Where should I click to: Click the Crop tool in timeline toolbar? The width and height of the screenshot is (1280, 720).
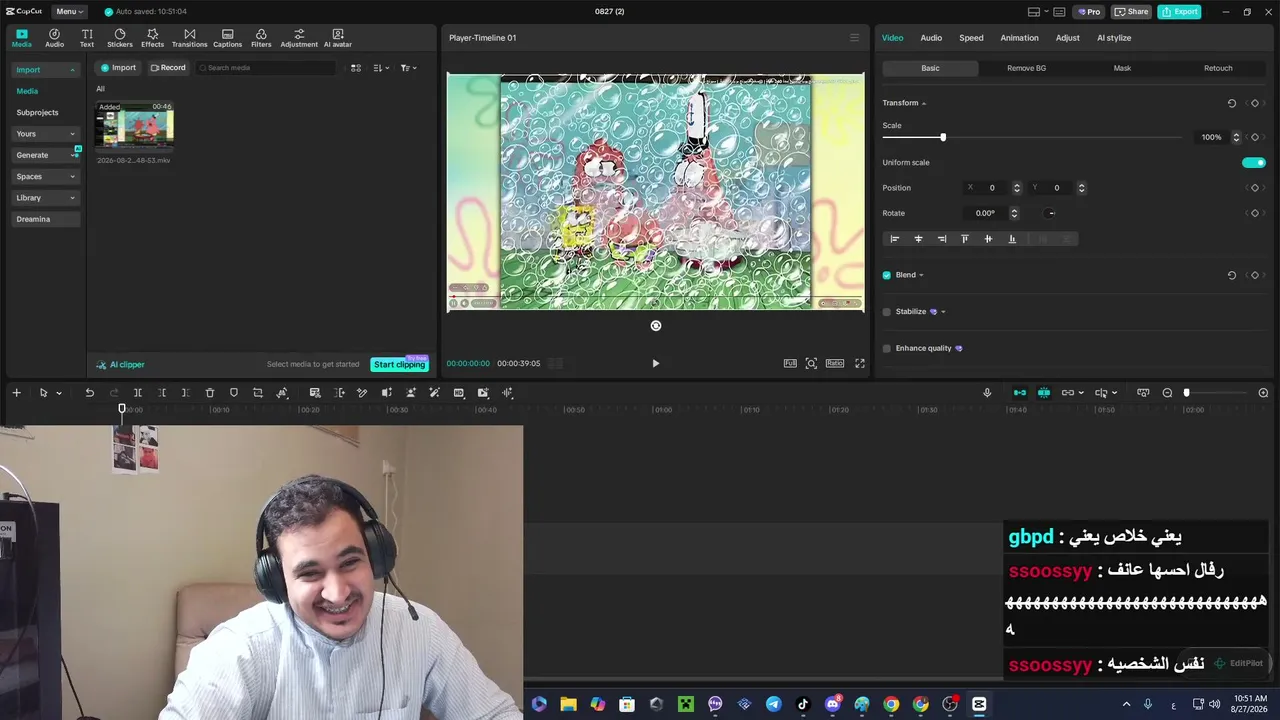[x=258, y=393]
